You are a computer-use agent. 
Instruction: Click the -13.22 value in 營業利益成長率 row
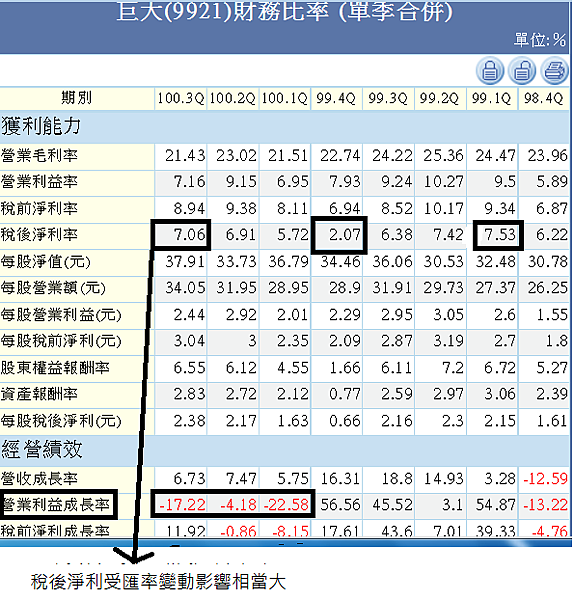click(x=545, y=505)
